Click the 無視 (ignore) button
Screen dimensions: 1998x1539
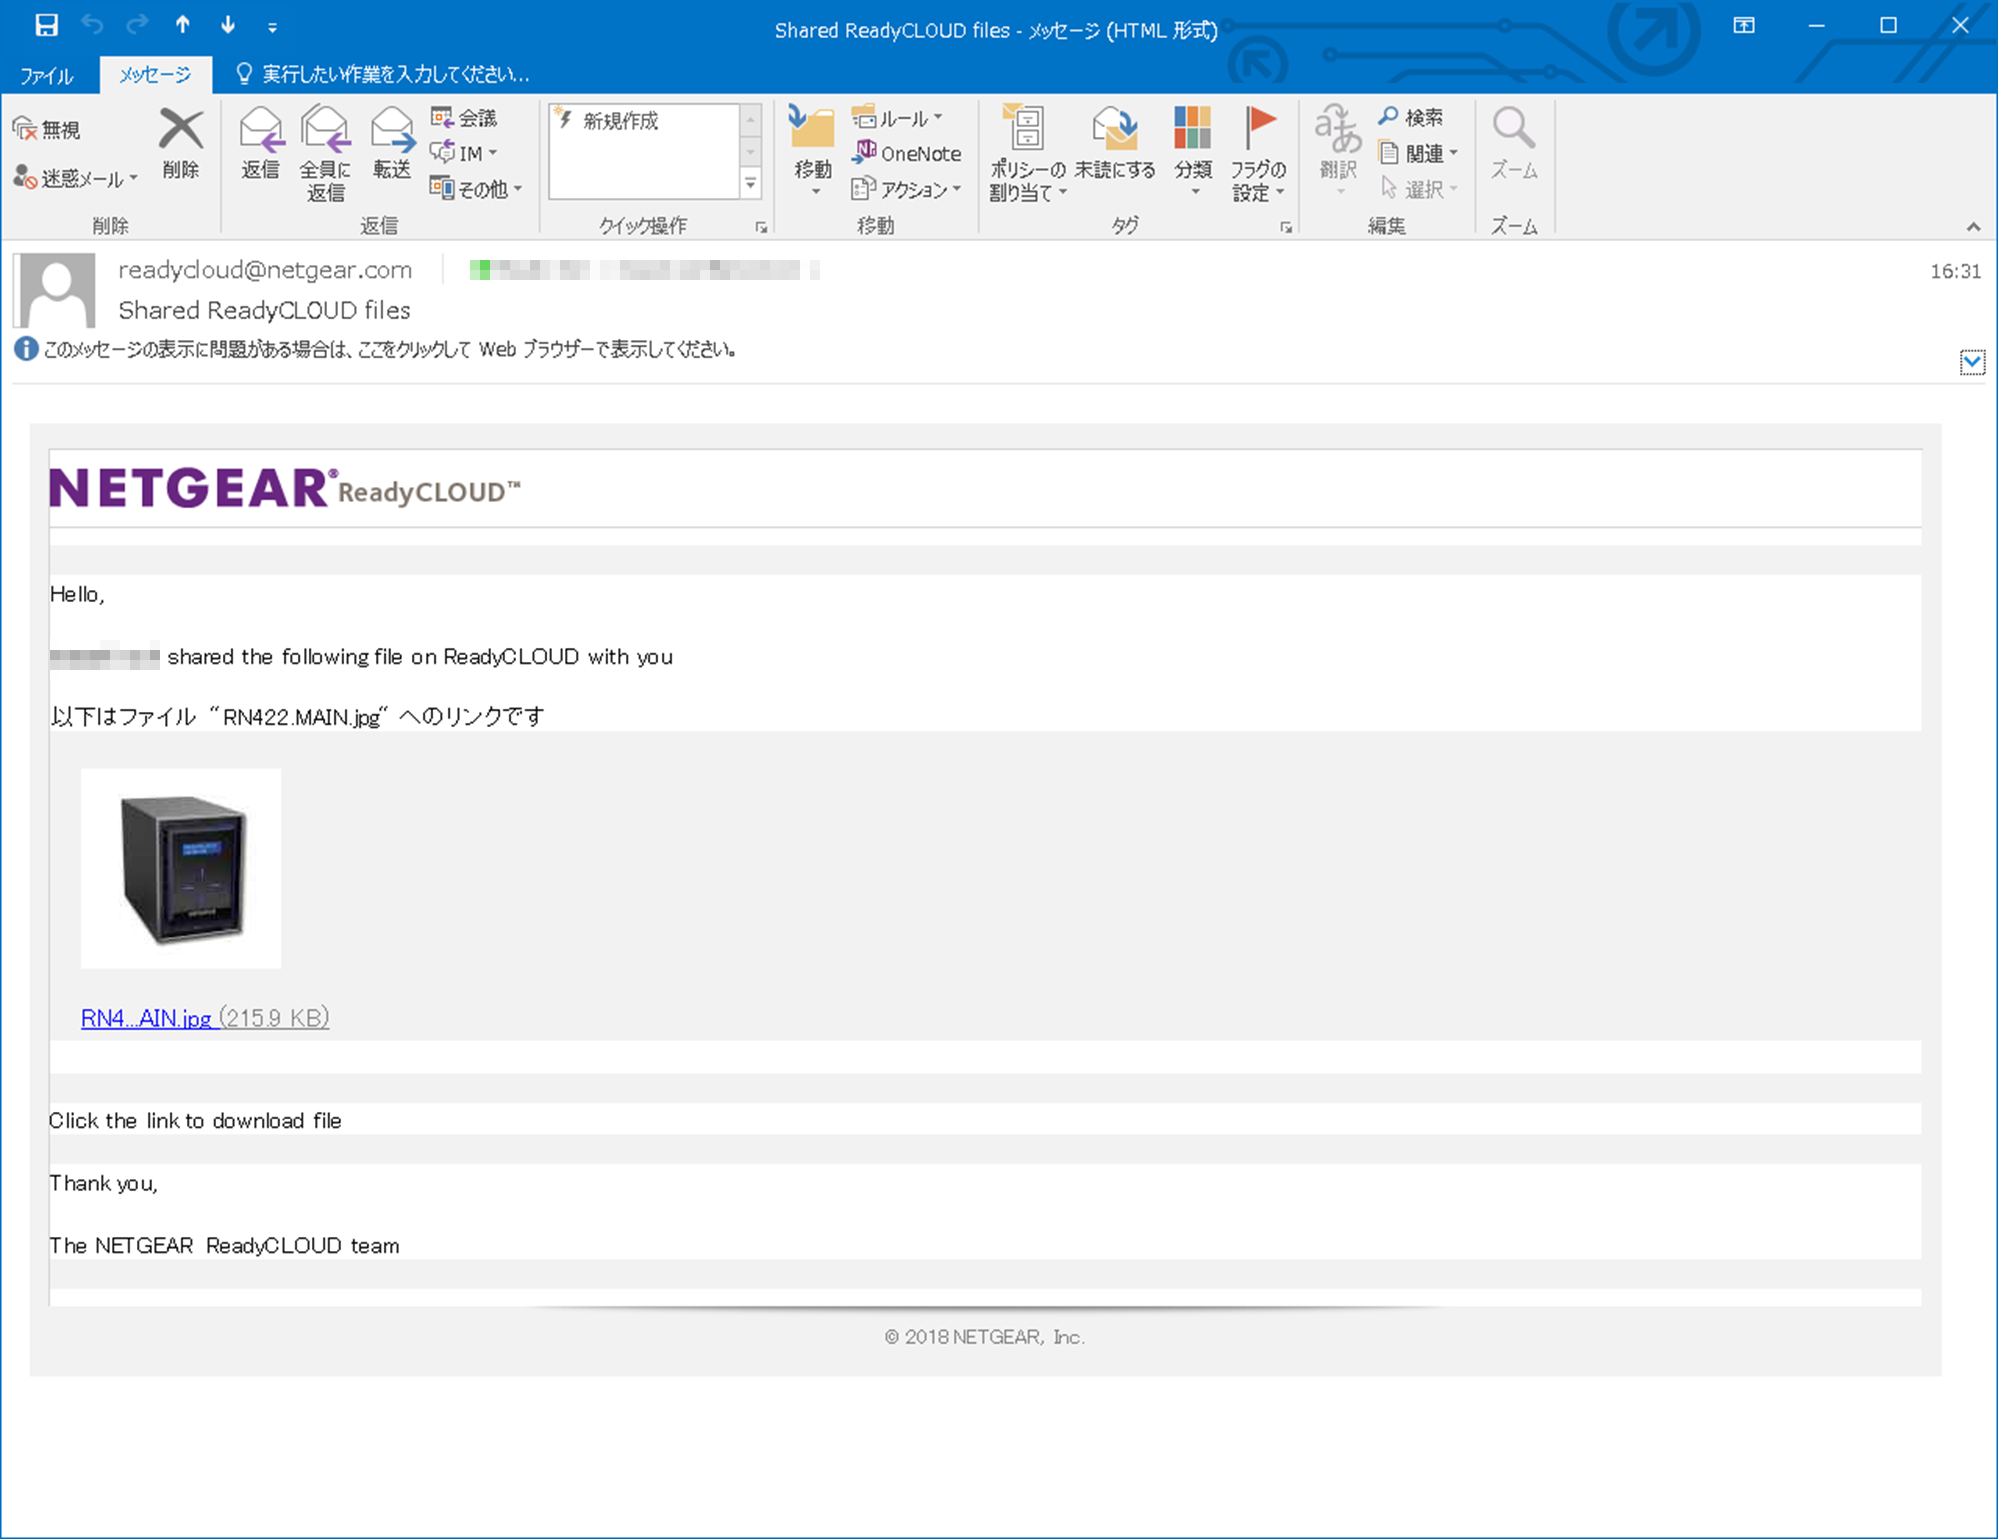(47, 130)
